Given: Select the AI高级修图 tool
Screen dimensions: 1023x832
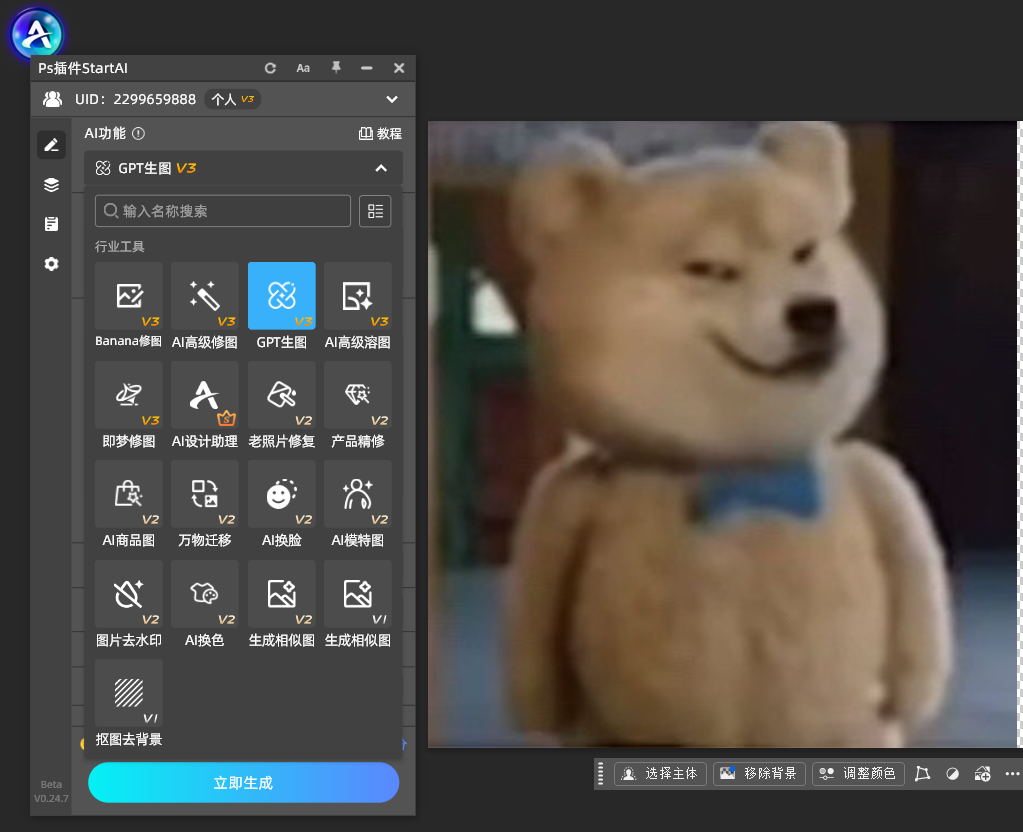Looking at the screenshot, I should coord(205,305).
